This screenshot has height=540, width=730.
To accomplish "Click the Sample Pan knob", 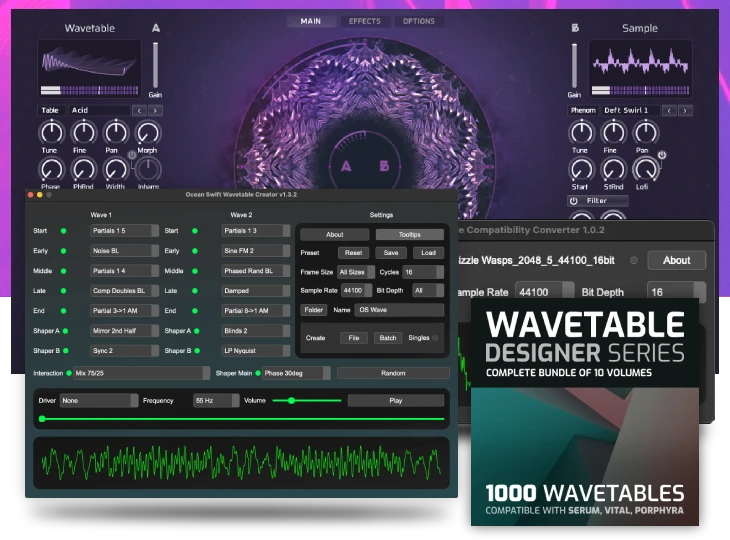I will (x=646, y=133).
